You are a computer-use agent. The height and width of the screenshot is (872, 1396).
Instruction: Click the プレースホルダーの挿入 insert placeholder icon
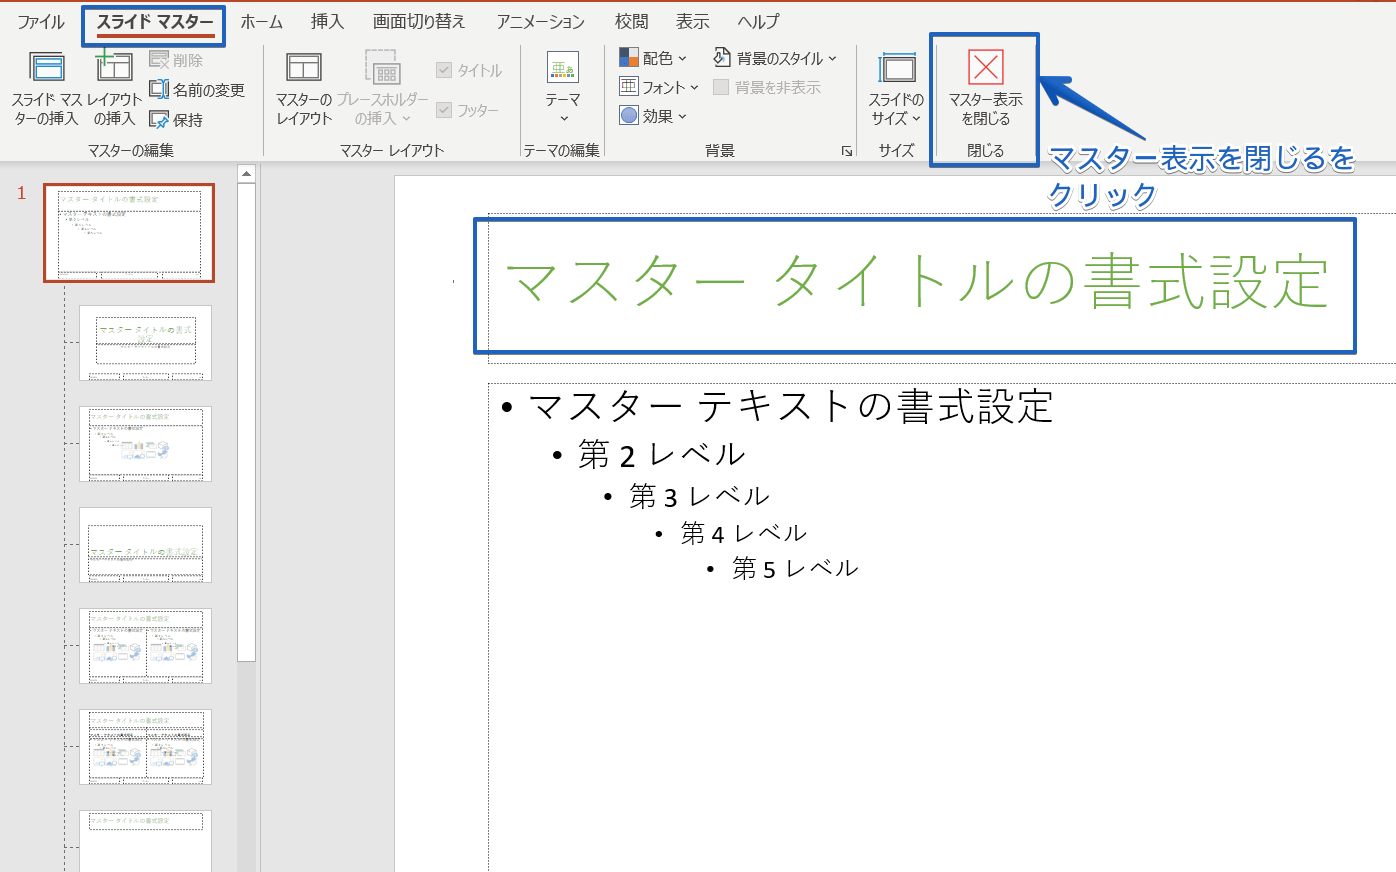pyautogui.click(x=383, y=67)
